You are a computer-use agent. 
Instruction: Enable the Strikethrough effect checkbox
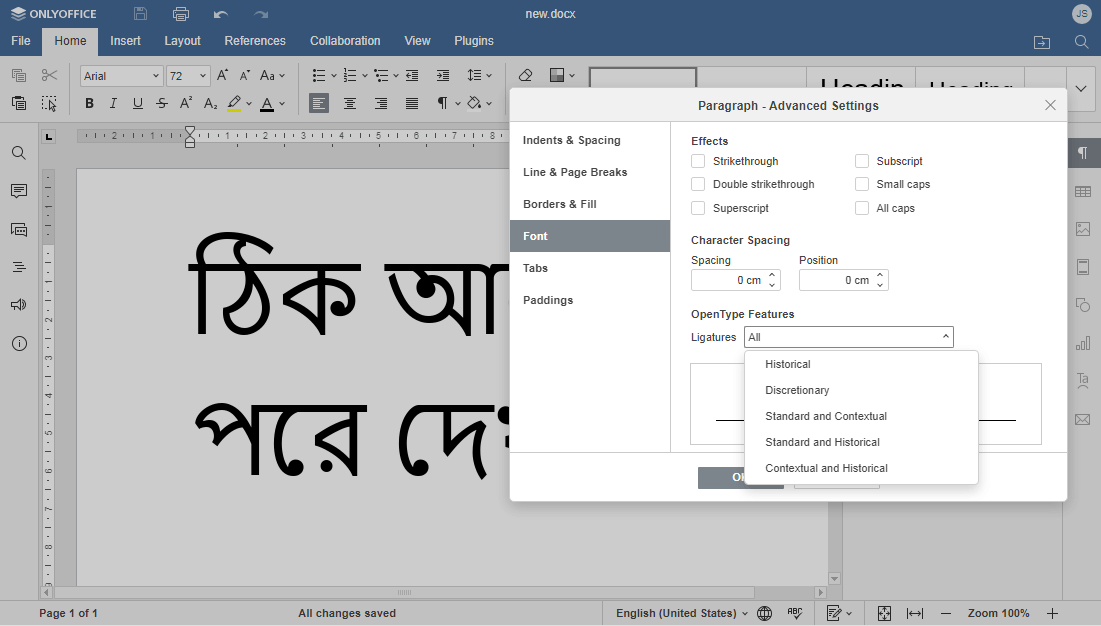[697, 161]
